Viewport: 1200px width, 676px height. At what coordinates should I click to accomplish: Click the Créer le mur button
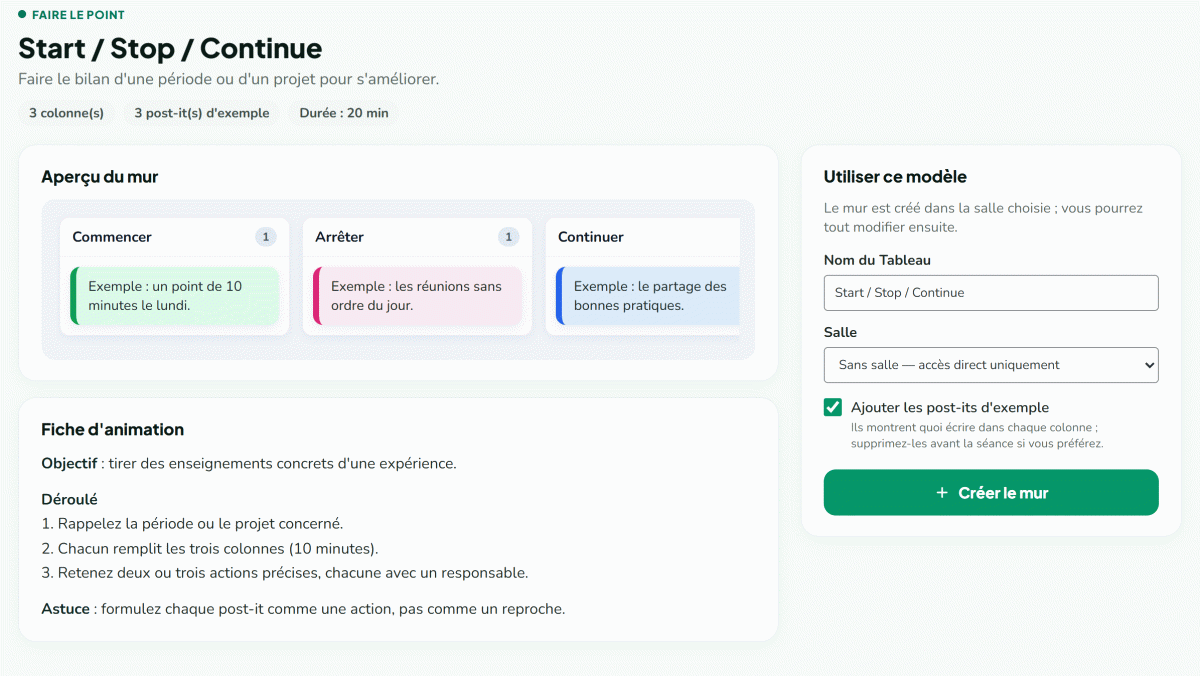pos(991,493)
